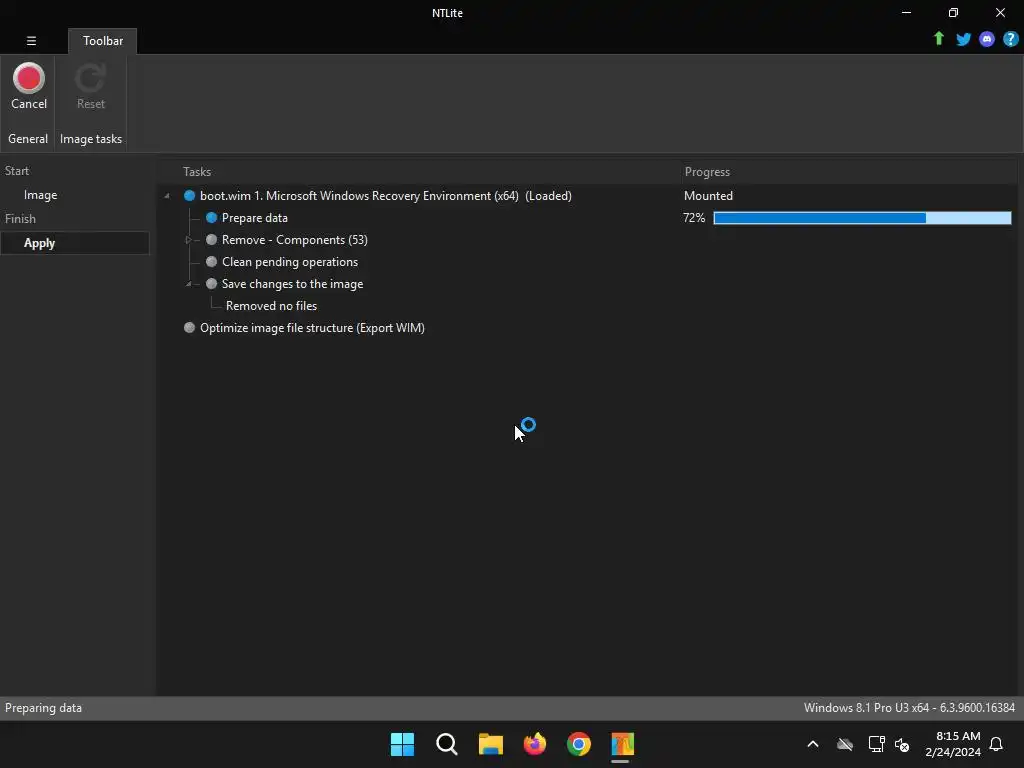Image resolution: width=1024 pixels, height=768 pixels.
Task: Open the Windows Start menu
Action: click(402, 744)
